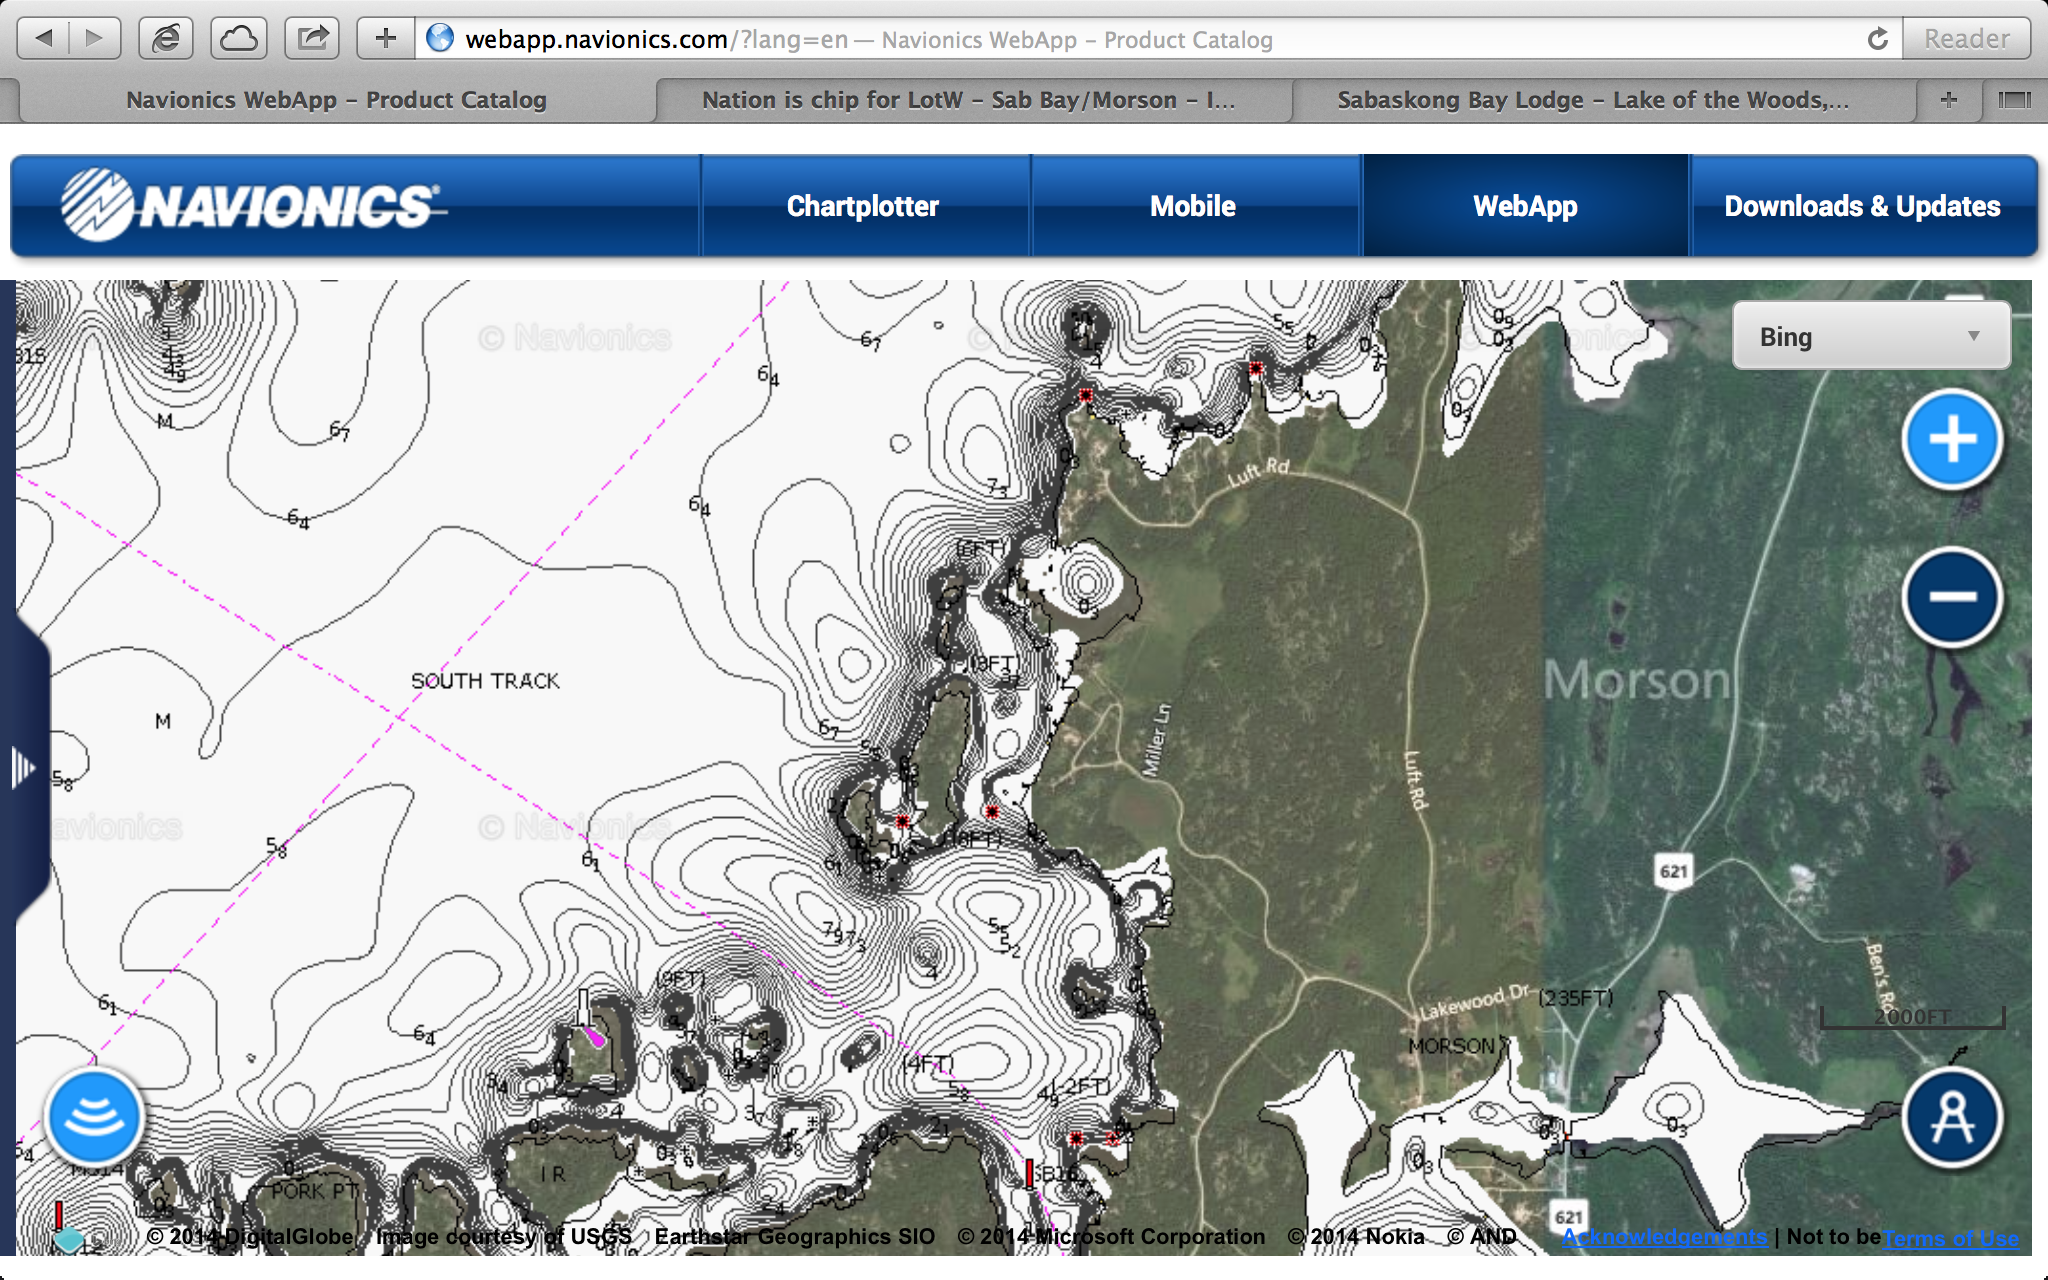Open the reading list icon in toolbar

165,39
